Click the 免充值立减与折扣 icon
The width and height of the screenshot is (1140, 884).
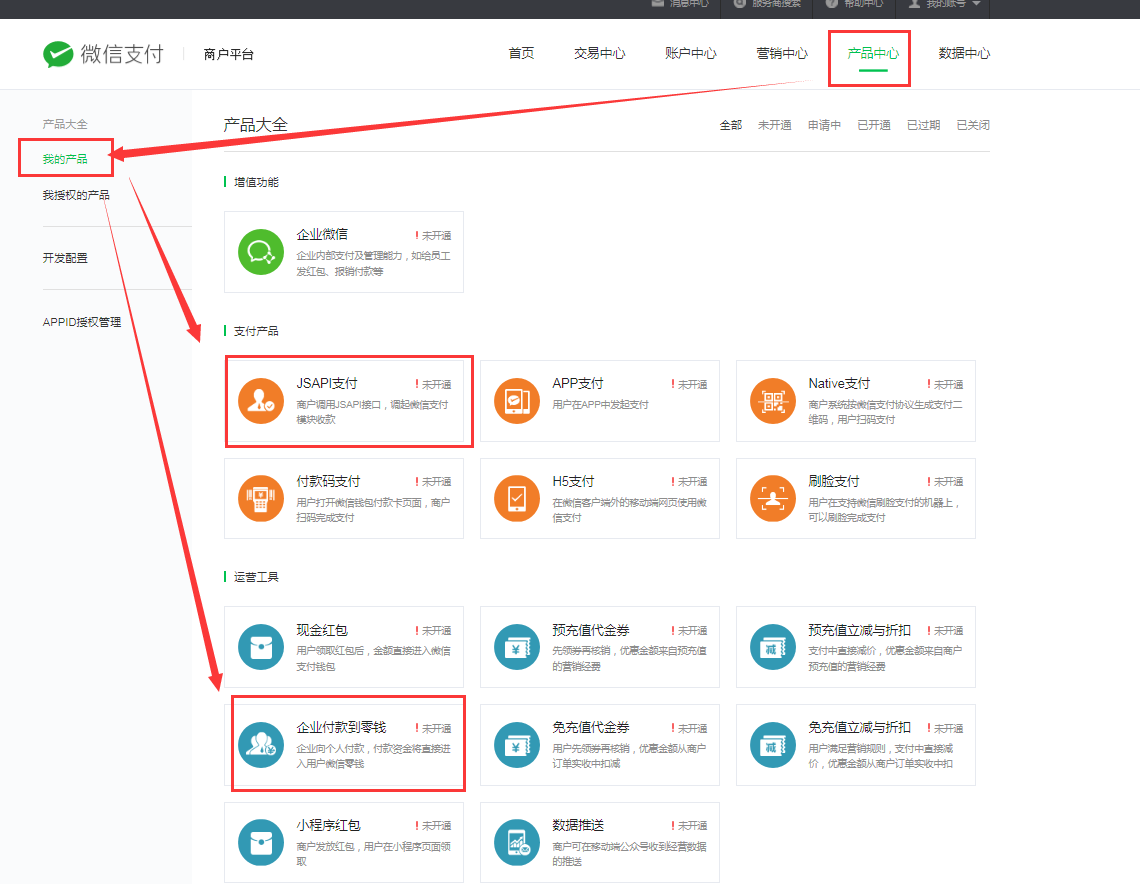773,744
